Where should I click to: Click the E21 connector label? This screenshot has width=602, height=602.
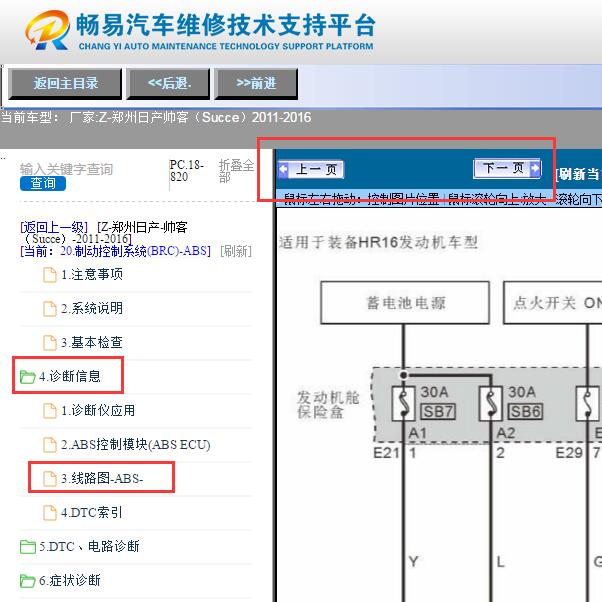[x=386, y=453]
